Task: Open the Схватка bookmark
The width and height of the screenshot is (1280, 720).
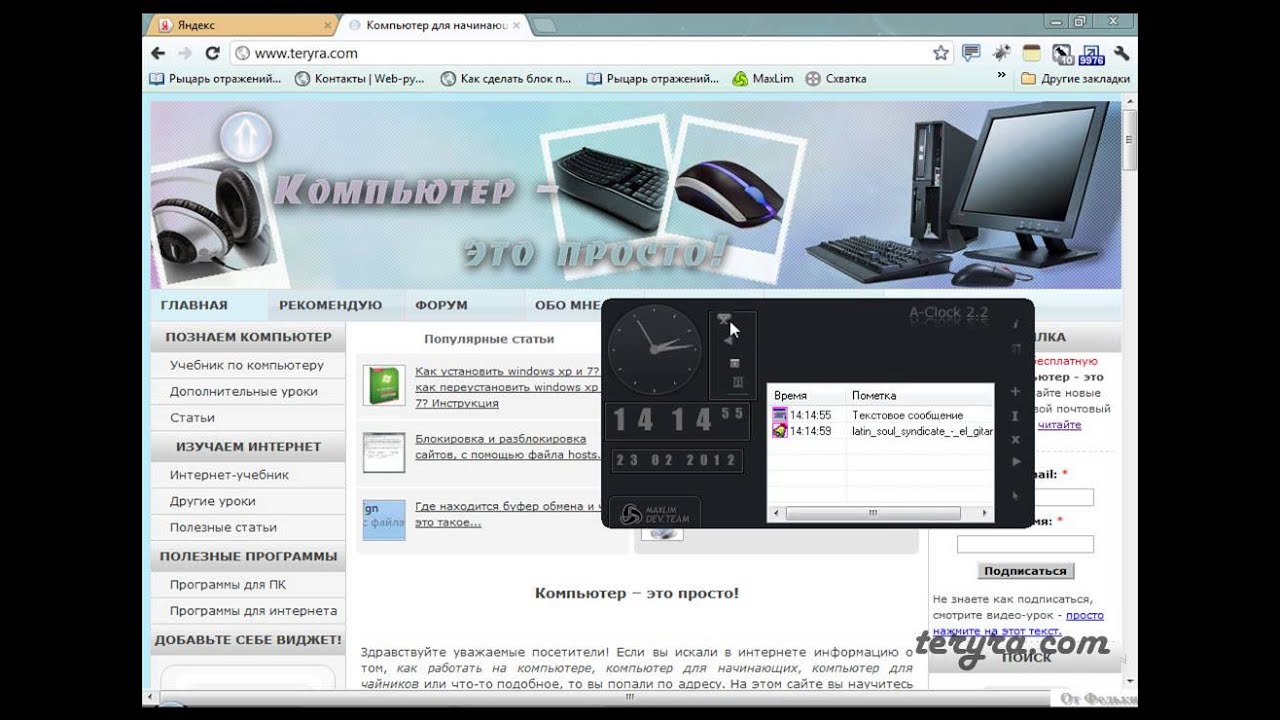Action: 836,78
